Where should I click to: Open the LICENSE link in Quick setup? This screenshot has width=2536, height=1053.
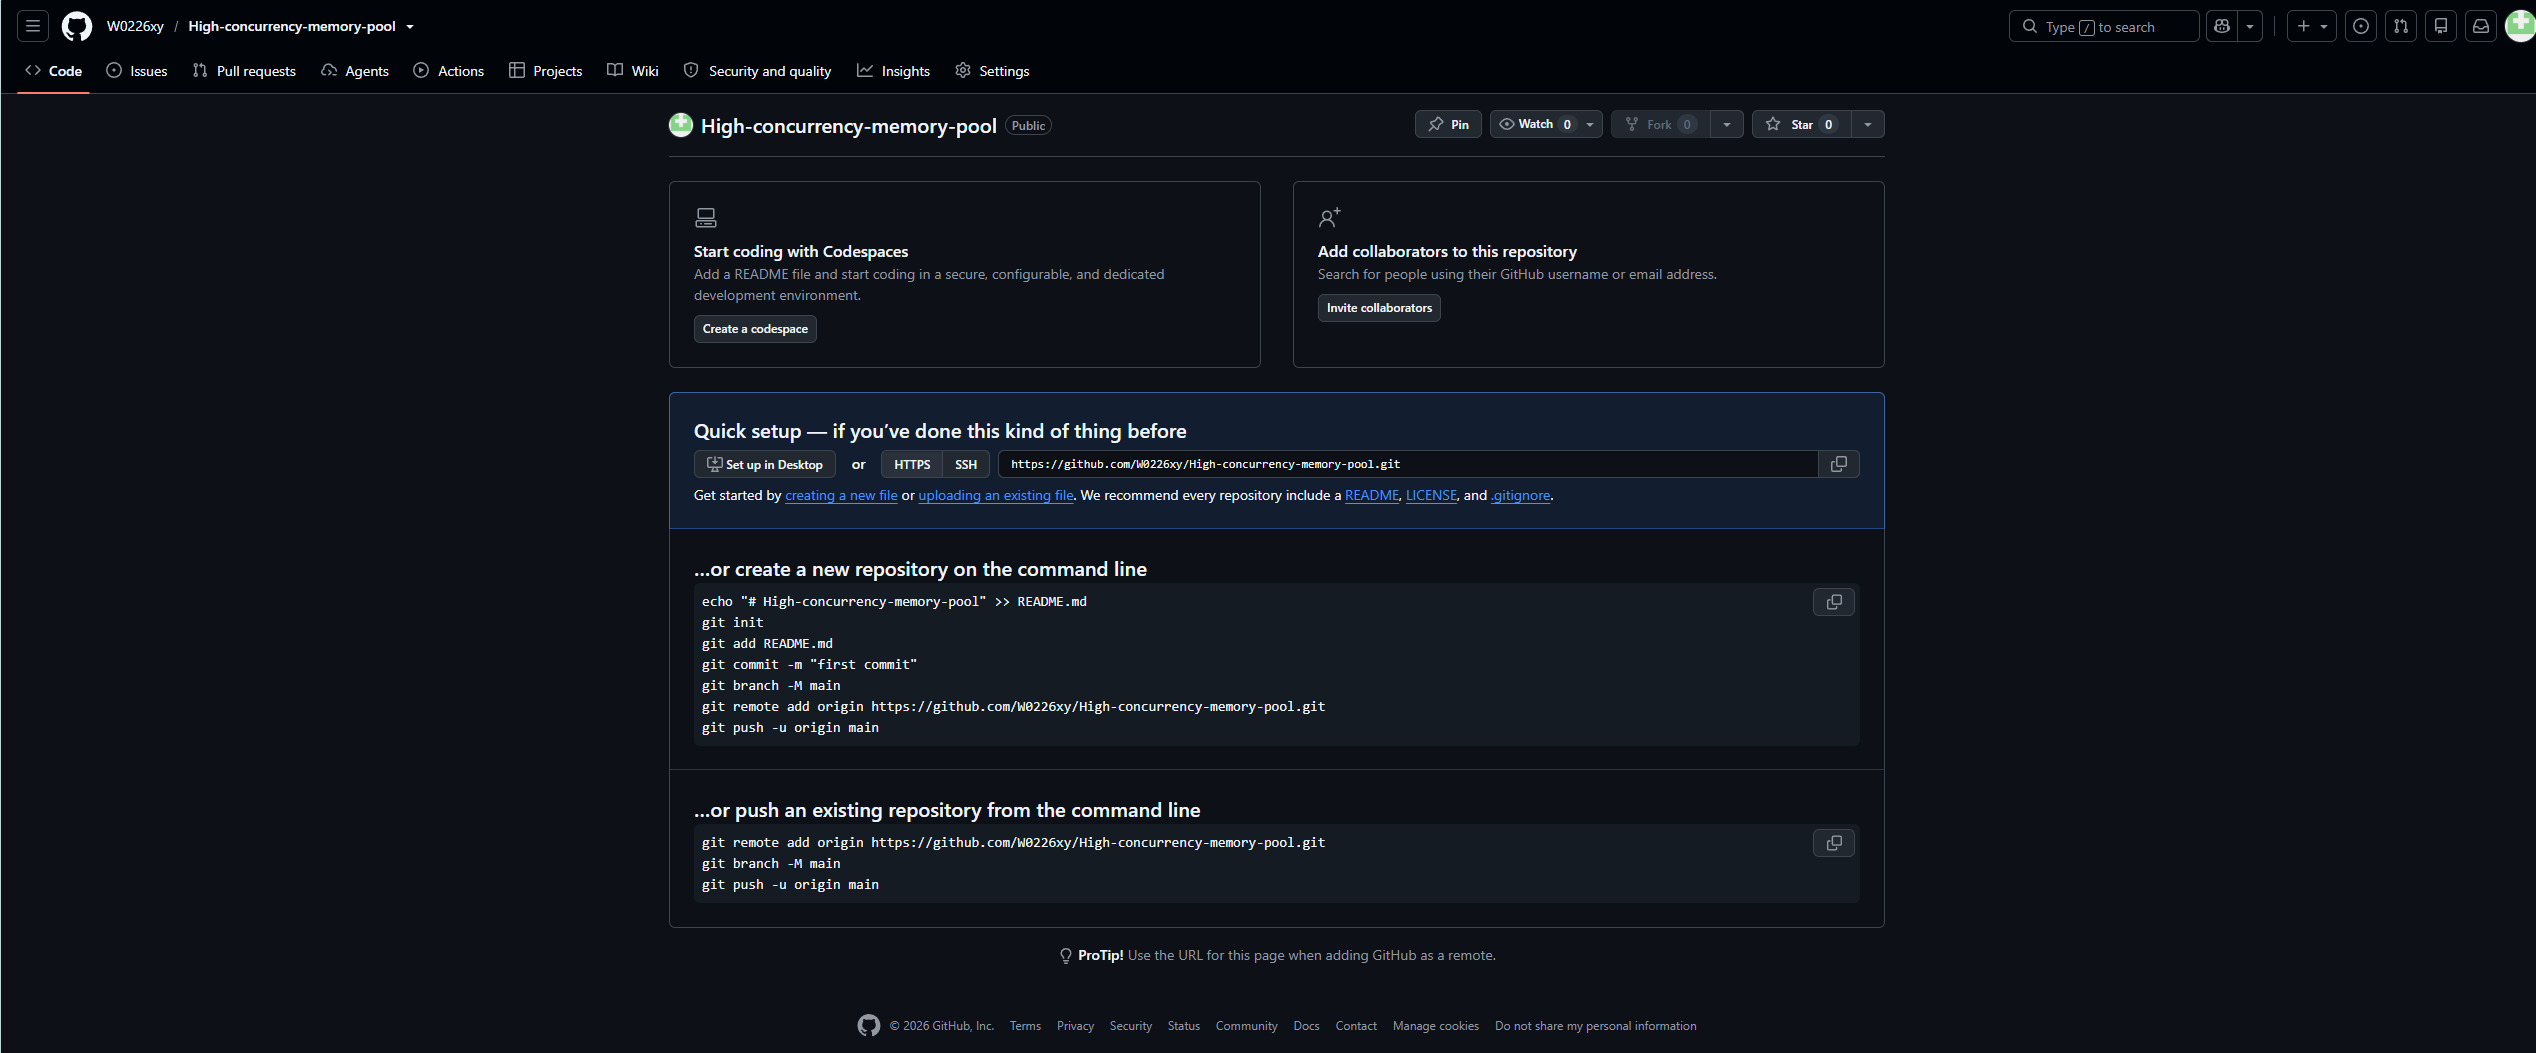tap(1431, 496)
